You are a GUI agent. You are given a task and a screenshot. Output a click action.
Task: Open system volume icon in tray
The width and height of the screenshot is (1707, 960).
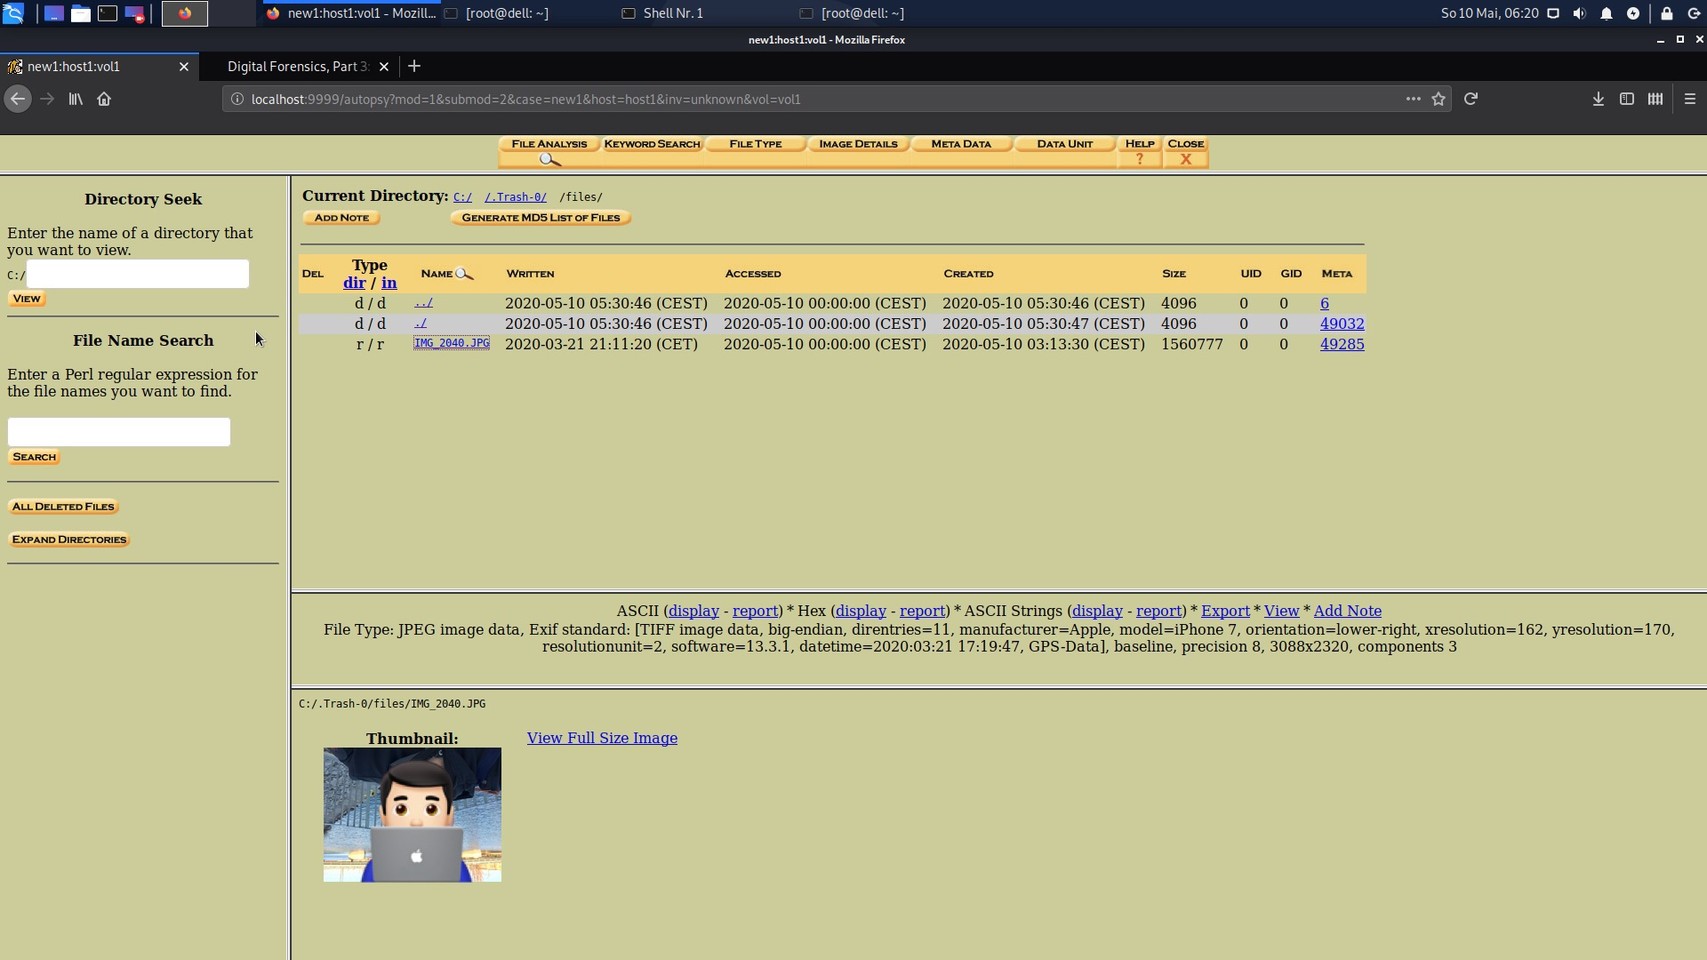tap(1579, 13)
